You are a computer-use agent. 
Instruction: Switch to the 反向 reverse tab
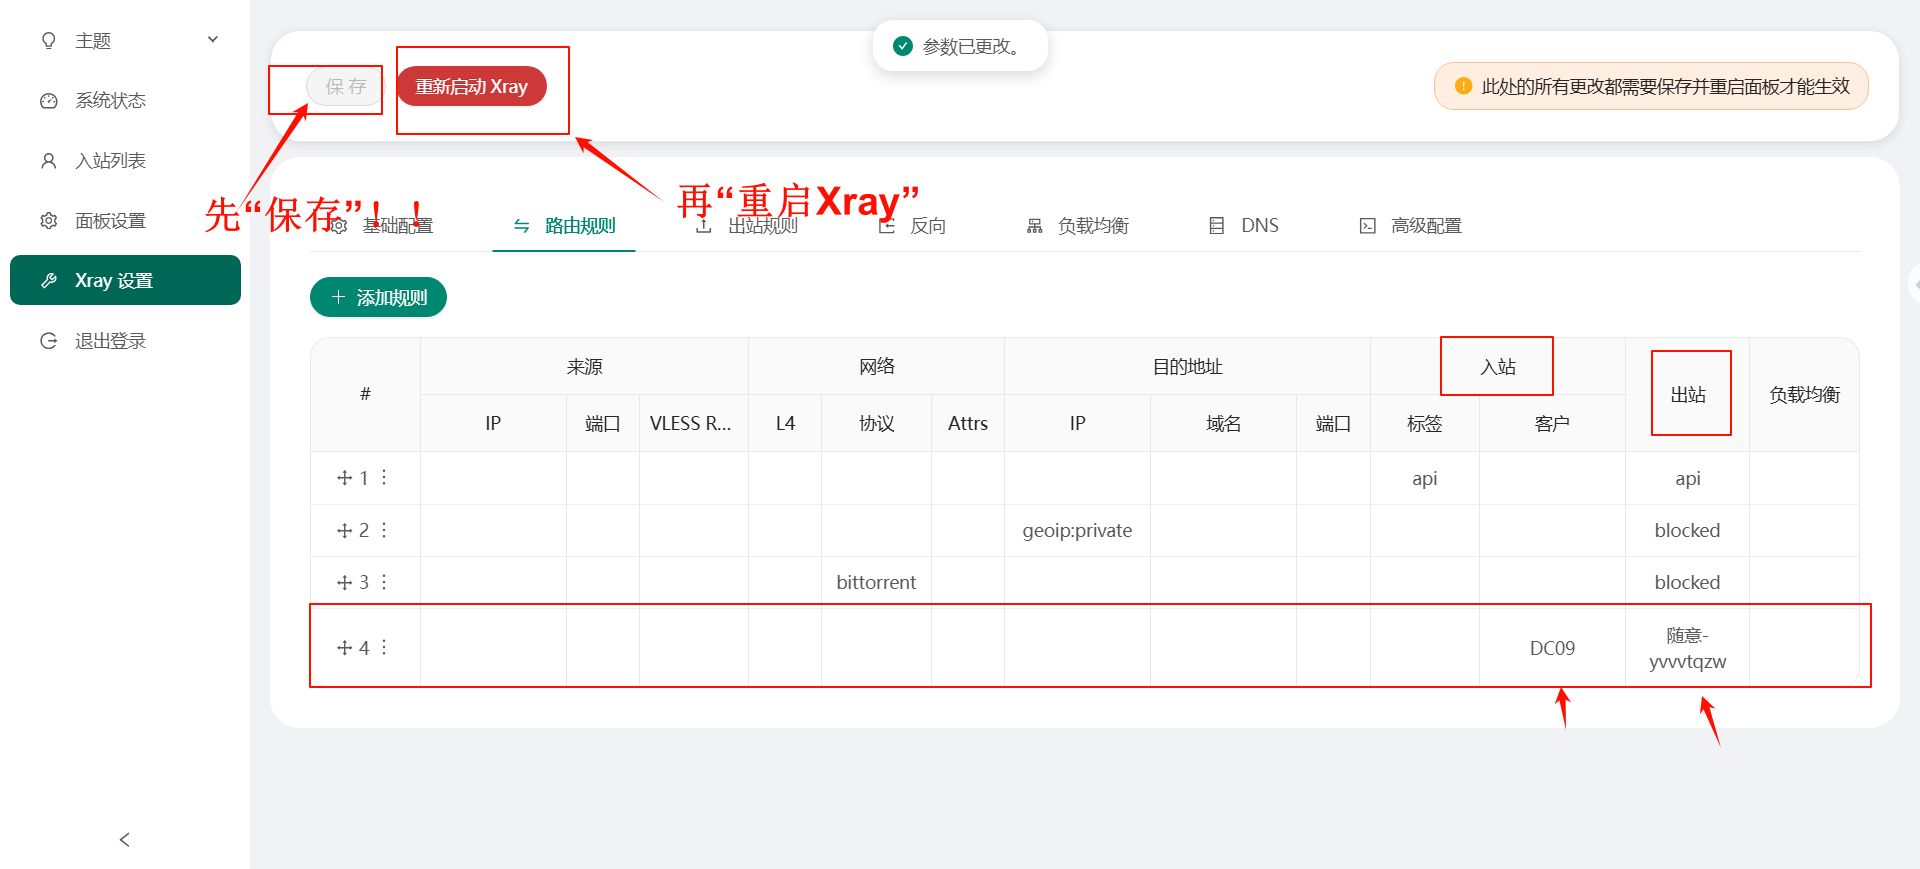coord(912,226)
